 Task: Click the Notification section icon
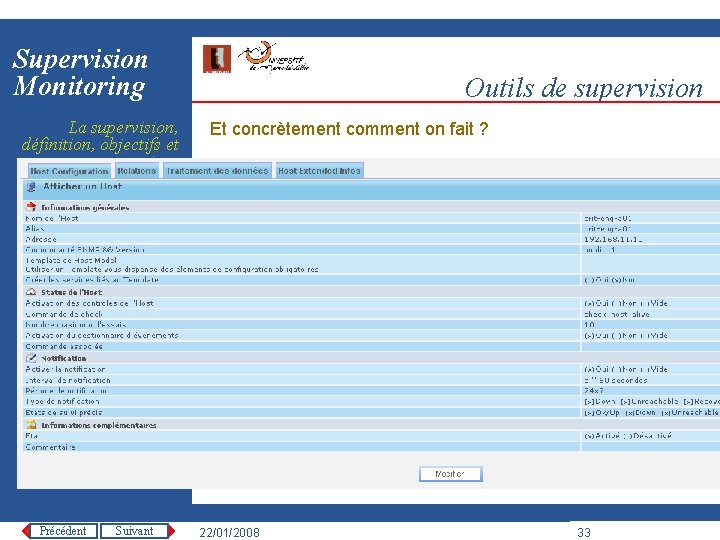click(31, 358)
